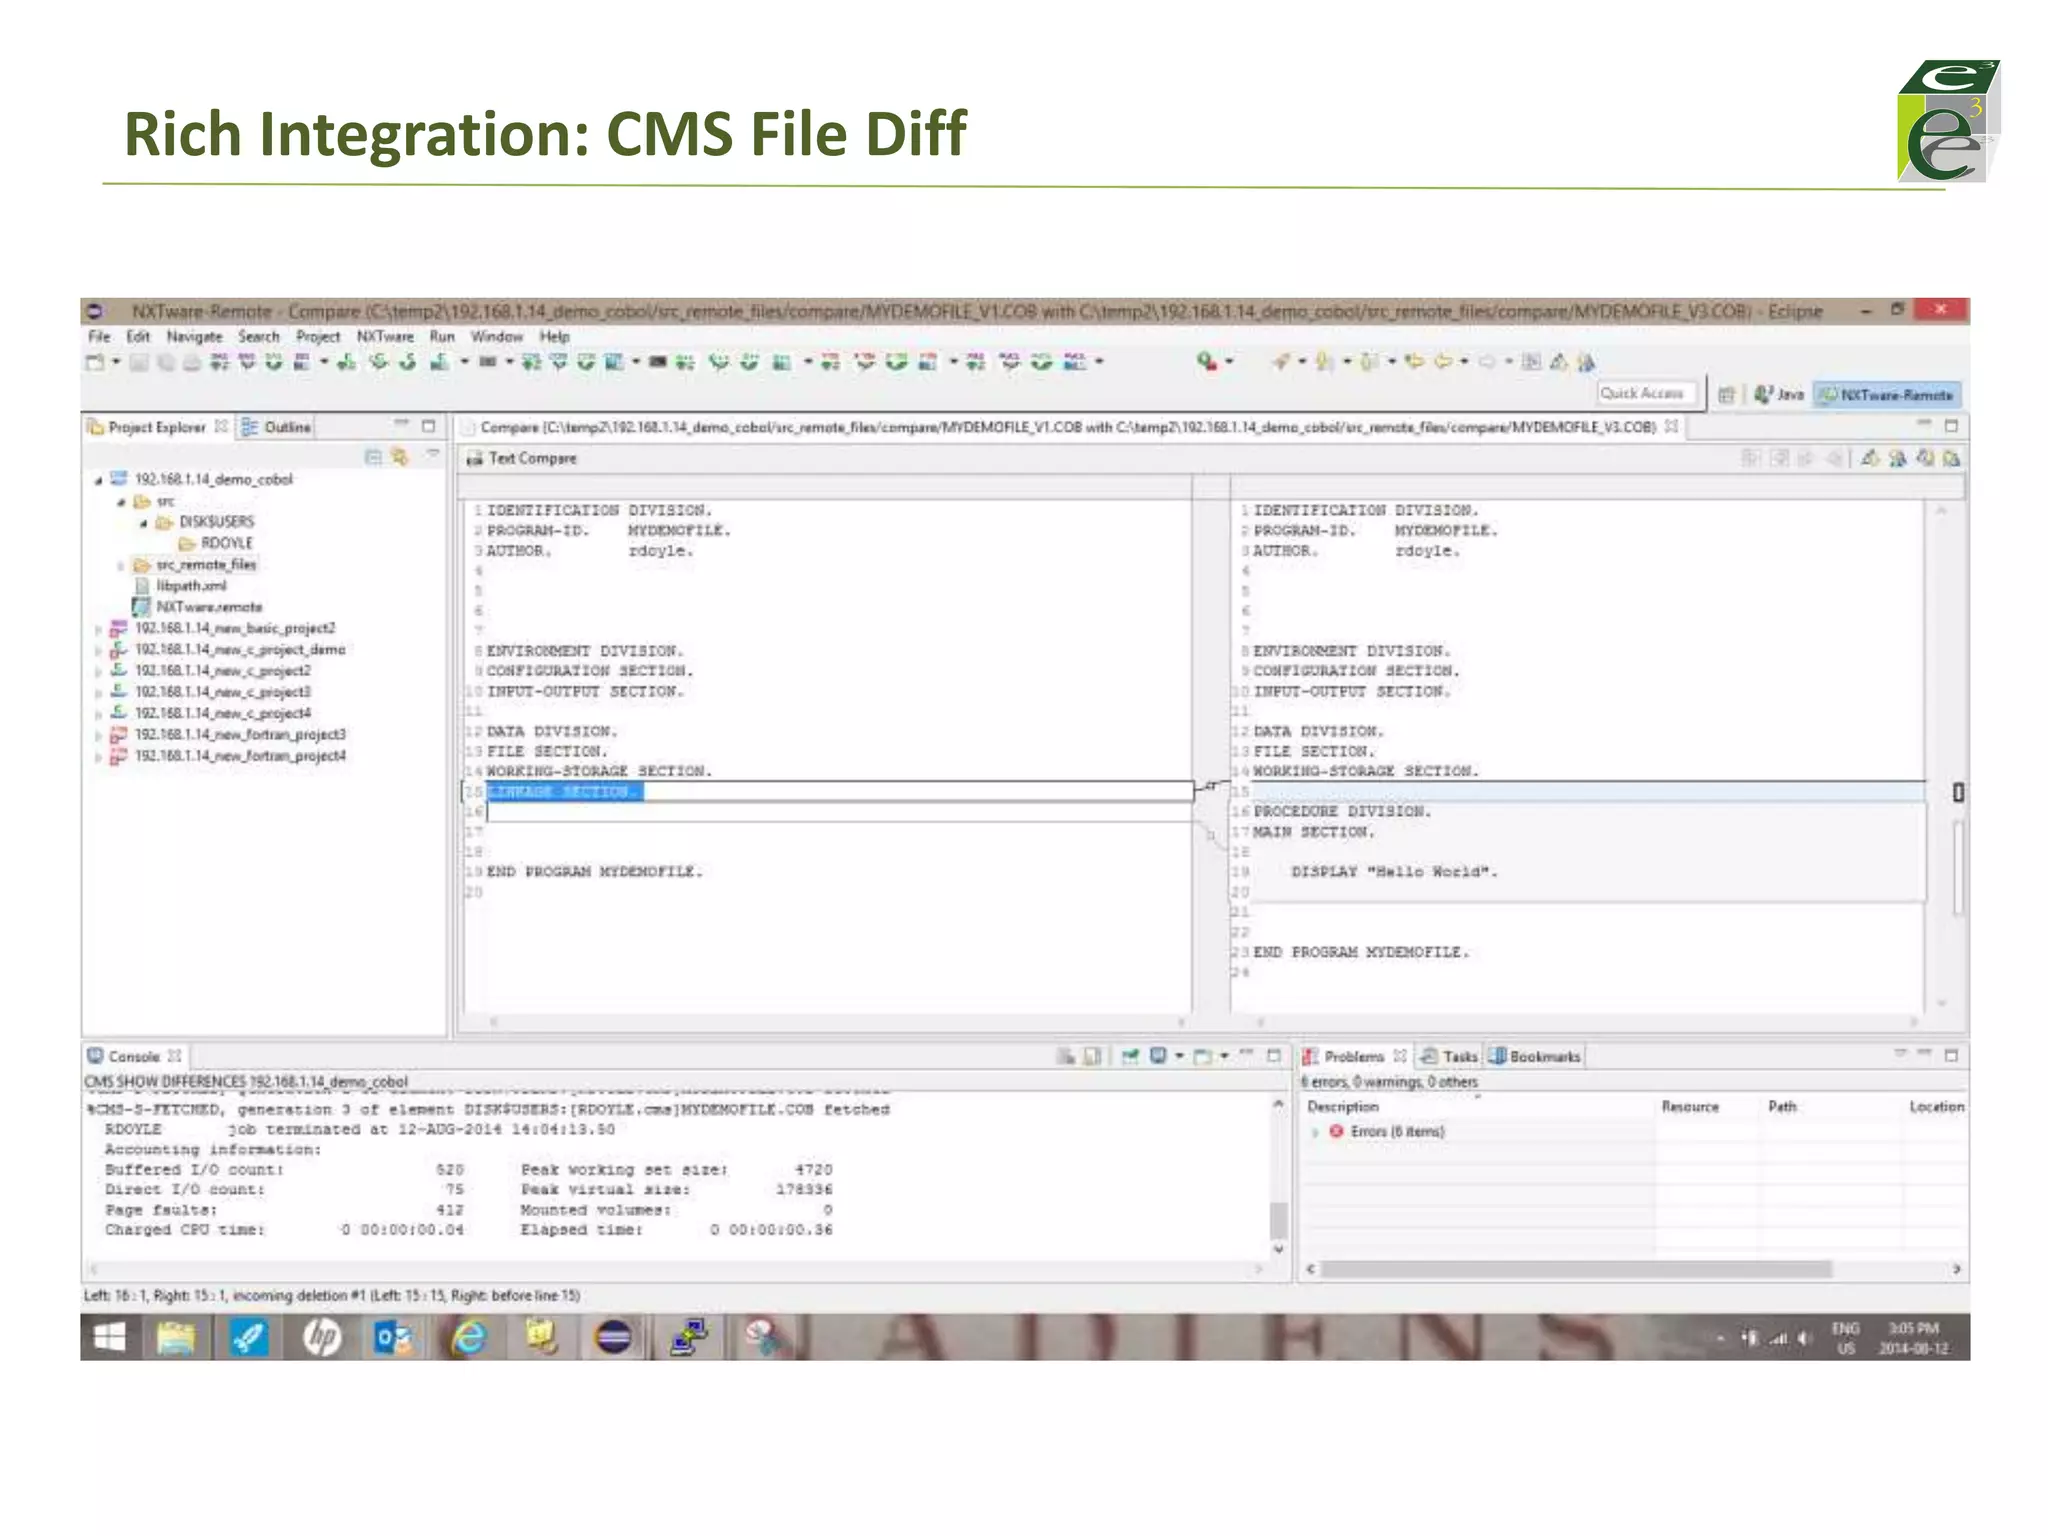2048x1536 pixels.
Task: Expand the 192.168.1.14_new_fortran_project4 project
Action: [x=99, y=757]
